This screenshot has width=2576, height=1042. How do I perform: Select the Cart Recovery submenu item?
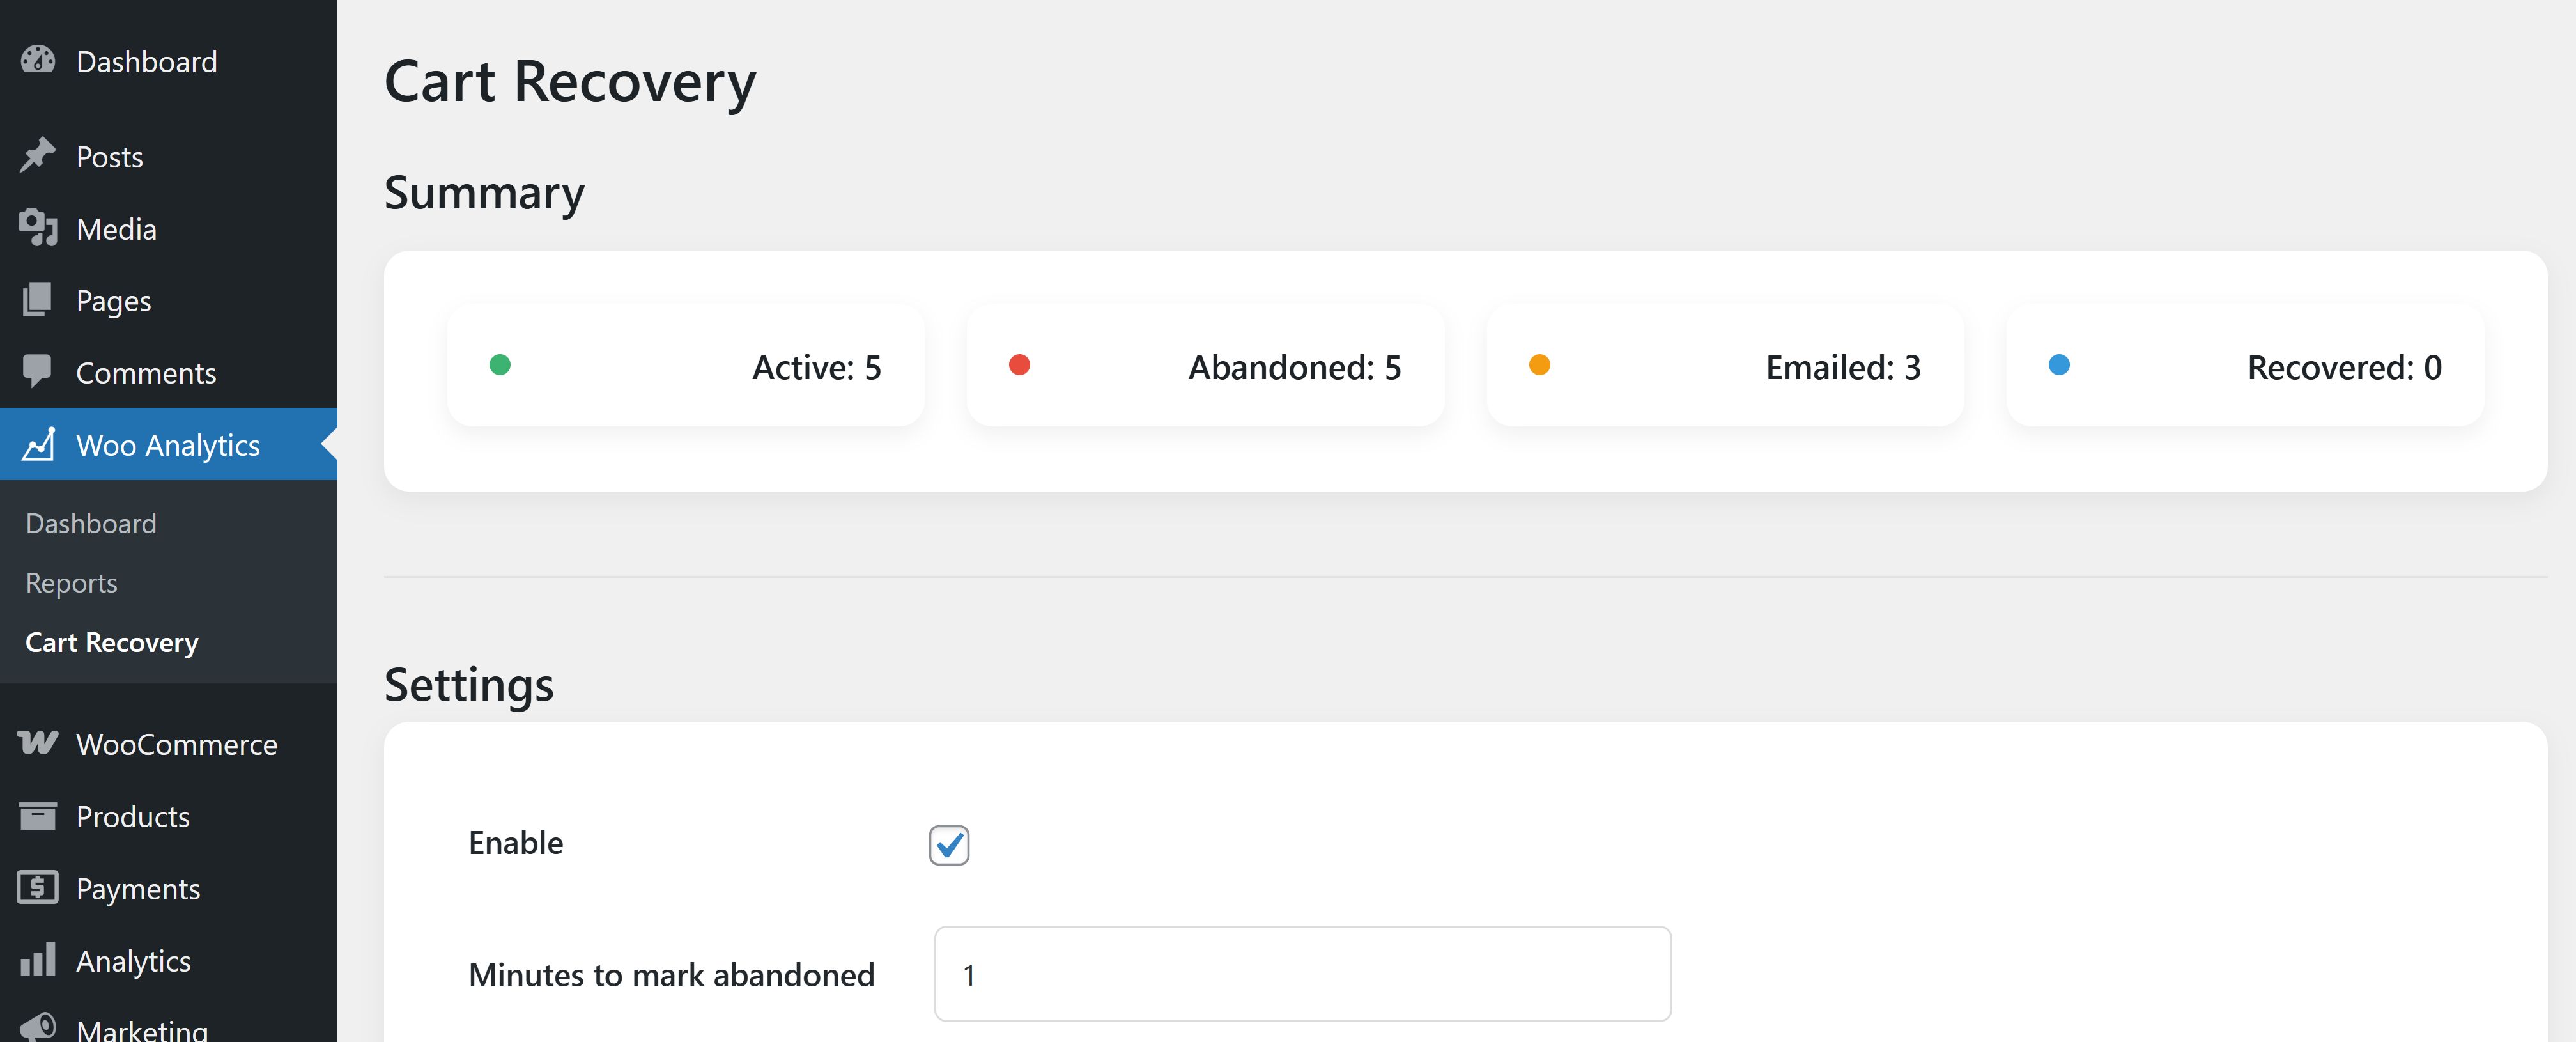tap(112, 642)
